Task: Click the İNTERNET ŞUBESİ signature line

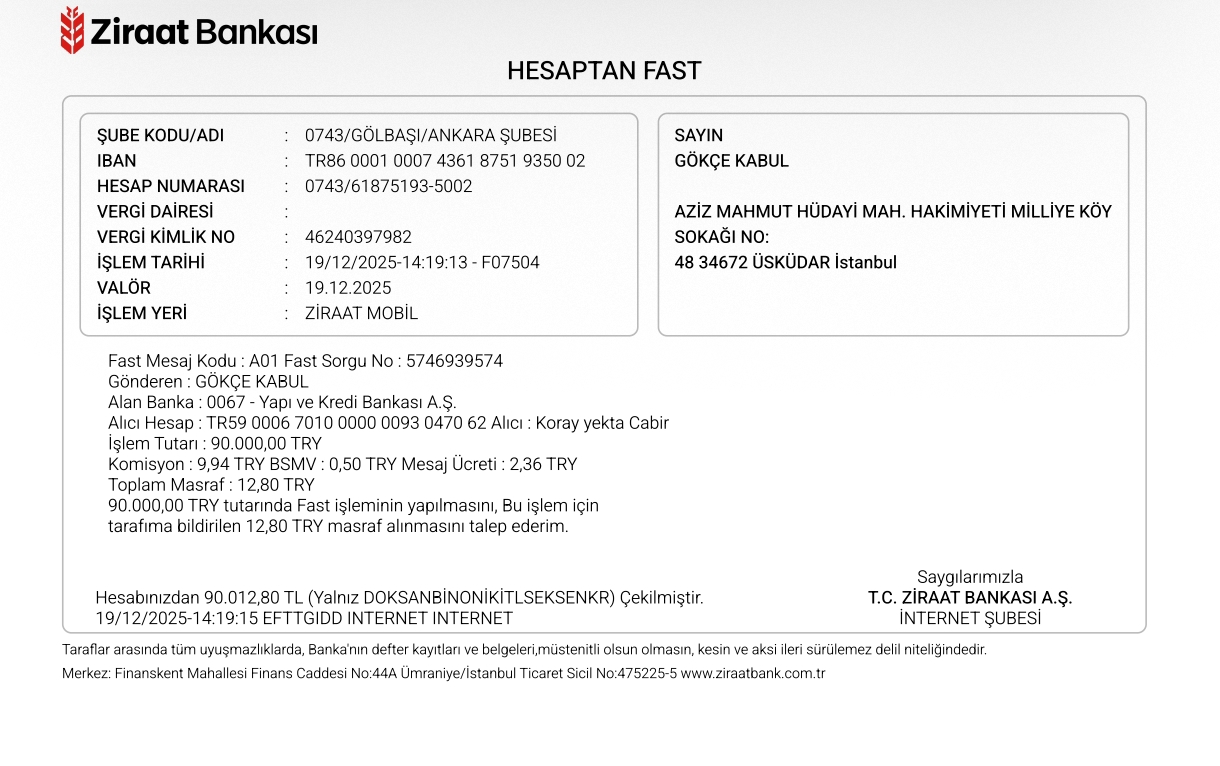Action: (x=970, y=619)
